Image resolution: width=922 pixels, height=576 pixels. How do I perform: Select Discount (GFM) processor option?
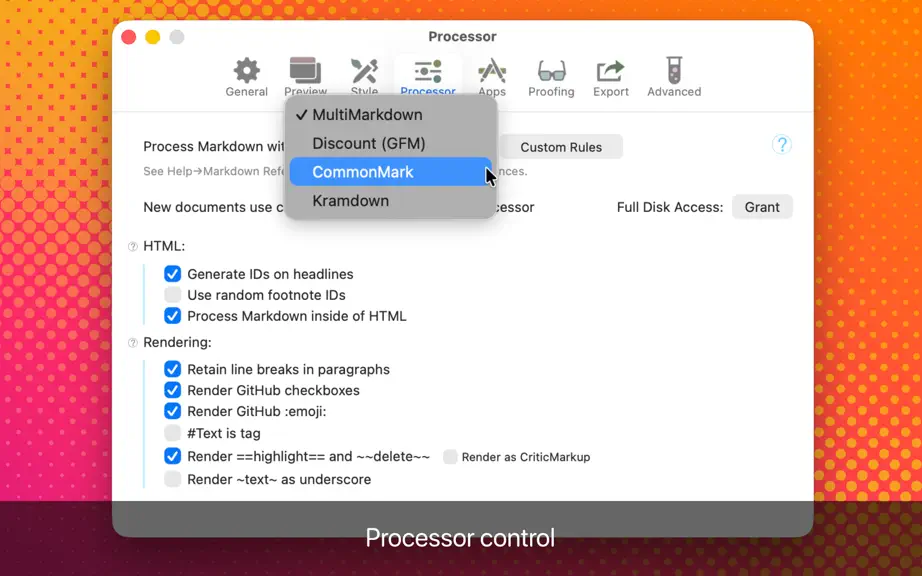coord(390,143)
